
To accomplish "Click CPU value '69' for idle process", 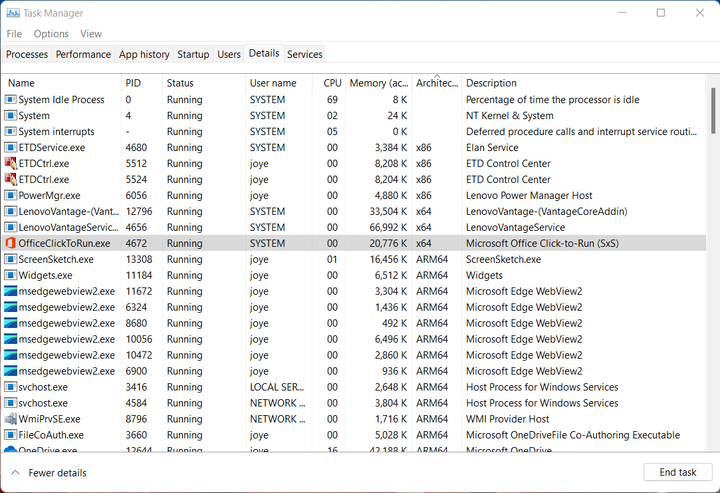I will (x=332, y=100).
